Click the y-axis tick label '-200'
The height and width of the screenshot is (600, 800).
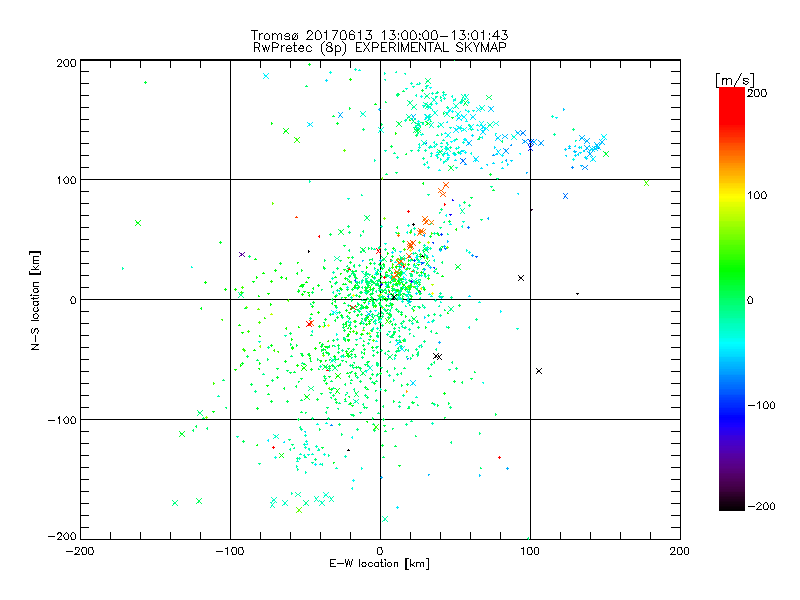pyautogui.click(x=62, y=536)
